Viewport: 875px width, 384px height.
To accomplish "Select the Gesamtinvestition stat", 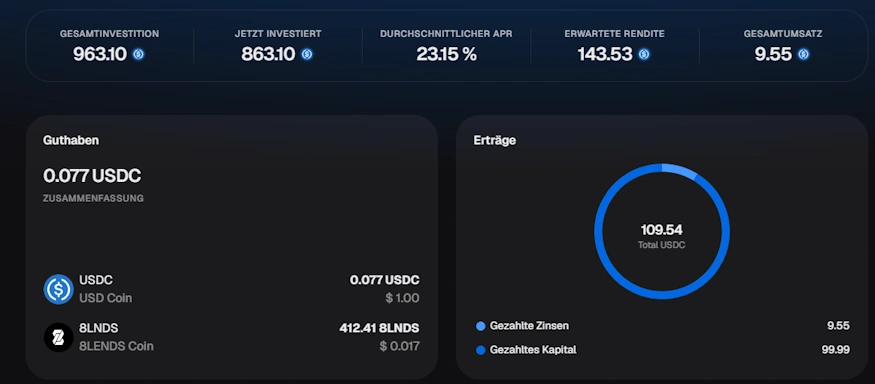I will (x=109, y=46).
